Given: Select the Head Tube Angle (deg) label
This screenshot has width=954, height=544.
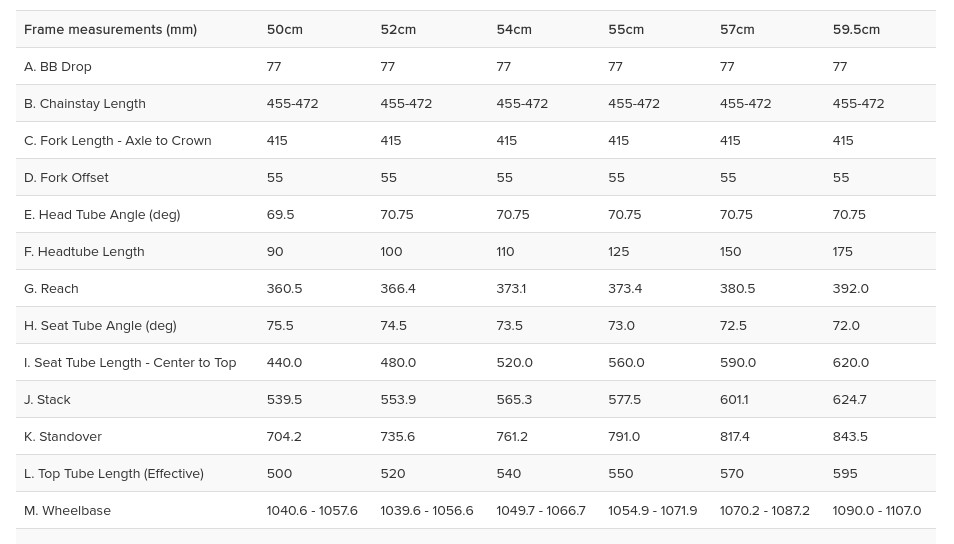Looking at the screenshot, I should (x=102, y=214).
